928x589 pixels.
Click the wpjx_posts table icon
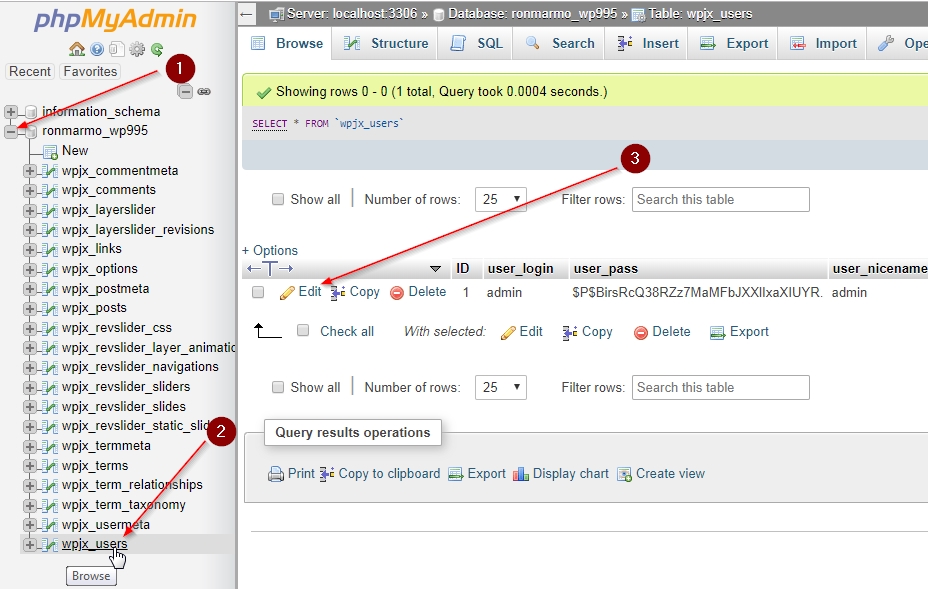[50, 308]
